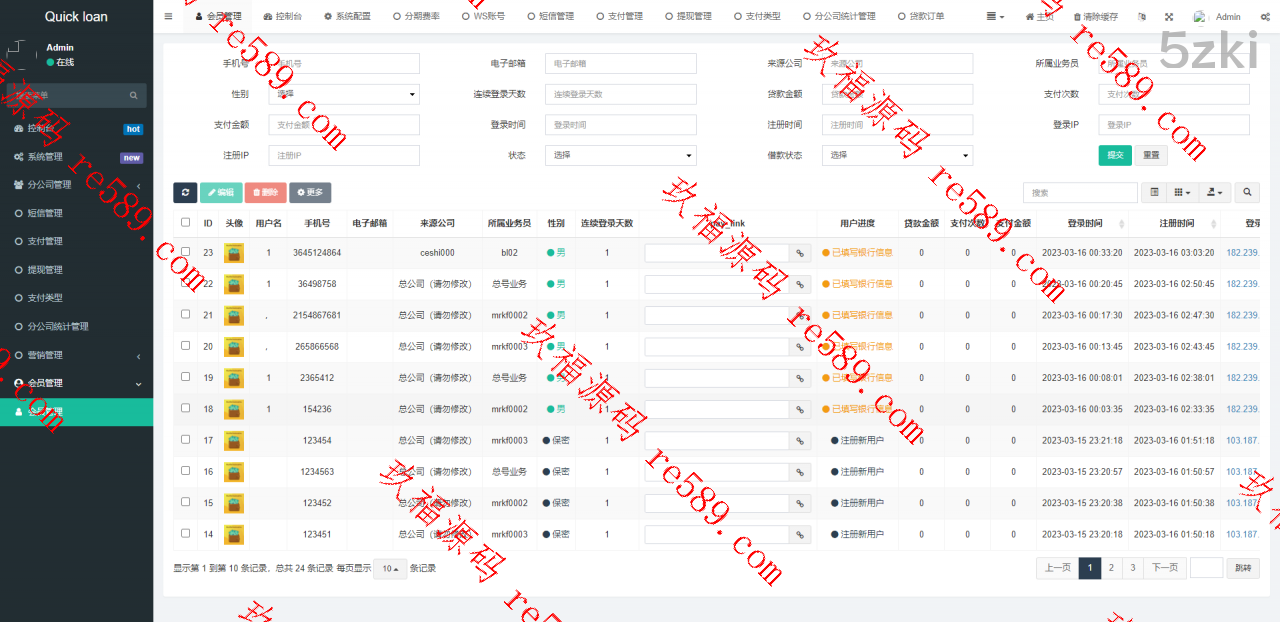Select the checkbox for row ID 17
Viewport: 1280px width, 622px height.
click(x=185, y=440)
